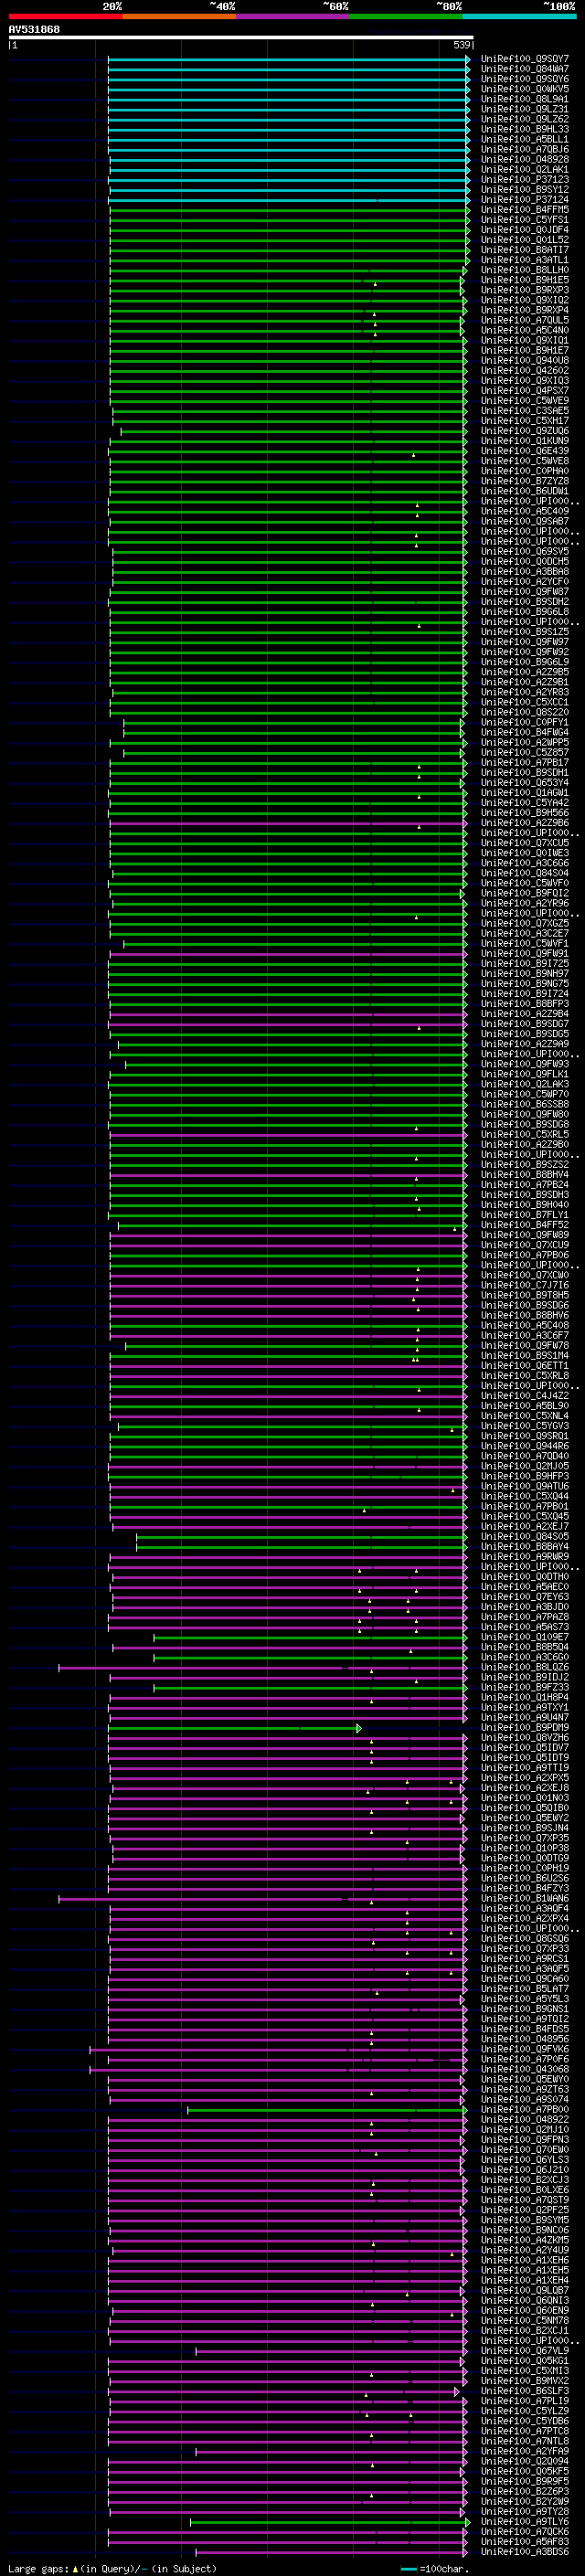This screenshot has height=2576, width=585.
Task: Open hit UniRef100_P37123
Action: click(524, 180)
